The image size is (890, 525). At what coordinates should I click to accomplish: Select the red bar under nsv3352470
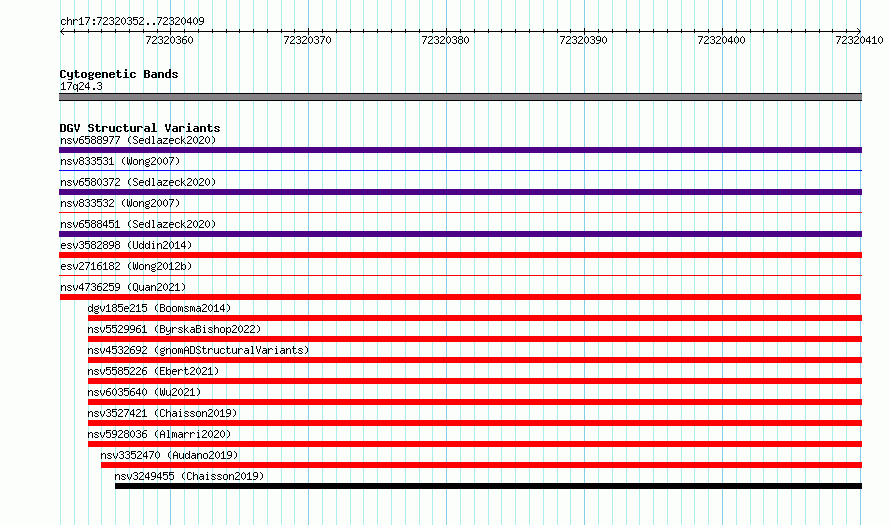pos(481,465)
